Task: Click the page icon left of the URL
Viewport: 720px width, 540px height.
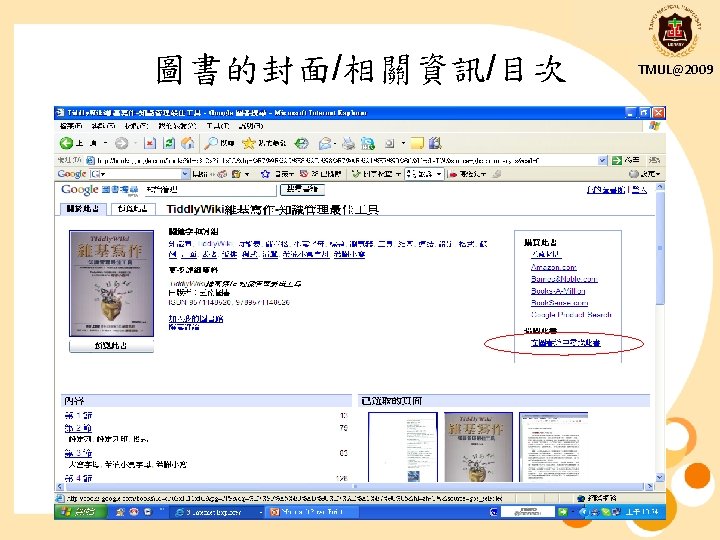Action: [x=90, y=160]
